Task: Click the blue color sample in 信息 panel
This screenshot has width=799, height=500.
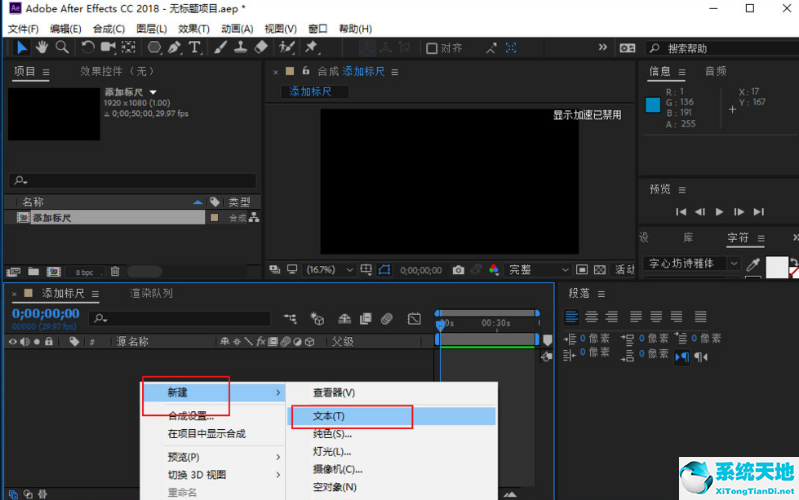Action: 653,105
